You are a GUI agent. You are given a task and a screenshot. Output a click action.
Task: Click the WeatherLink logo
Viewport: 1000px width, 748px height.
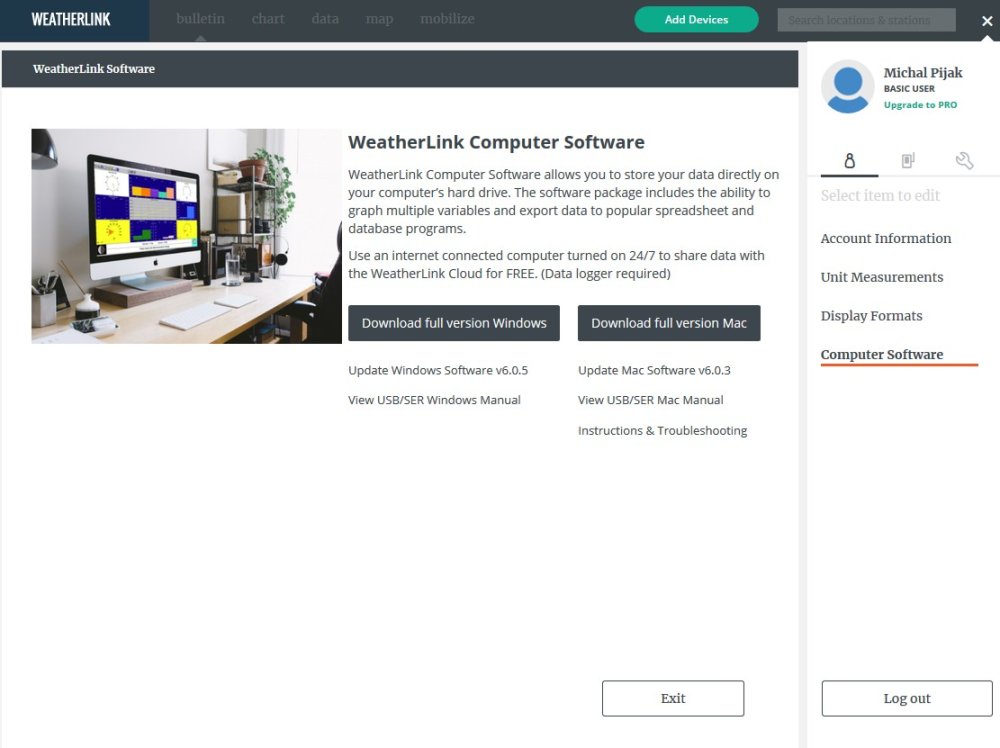click(71, 17)
